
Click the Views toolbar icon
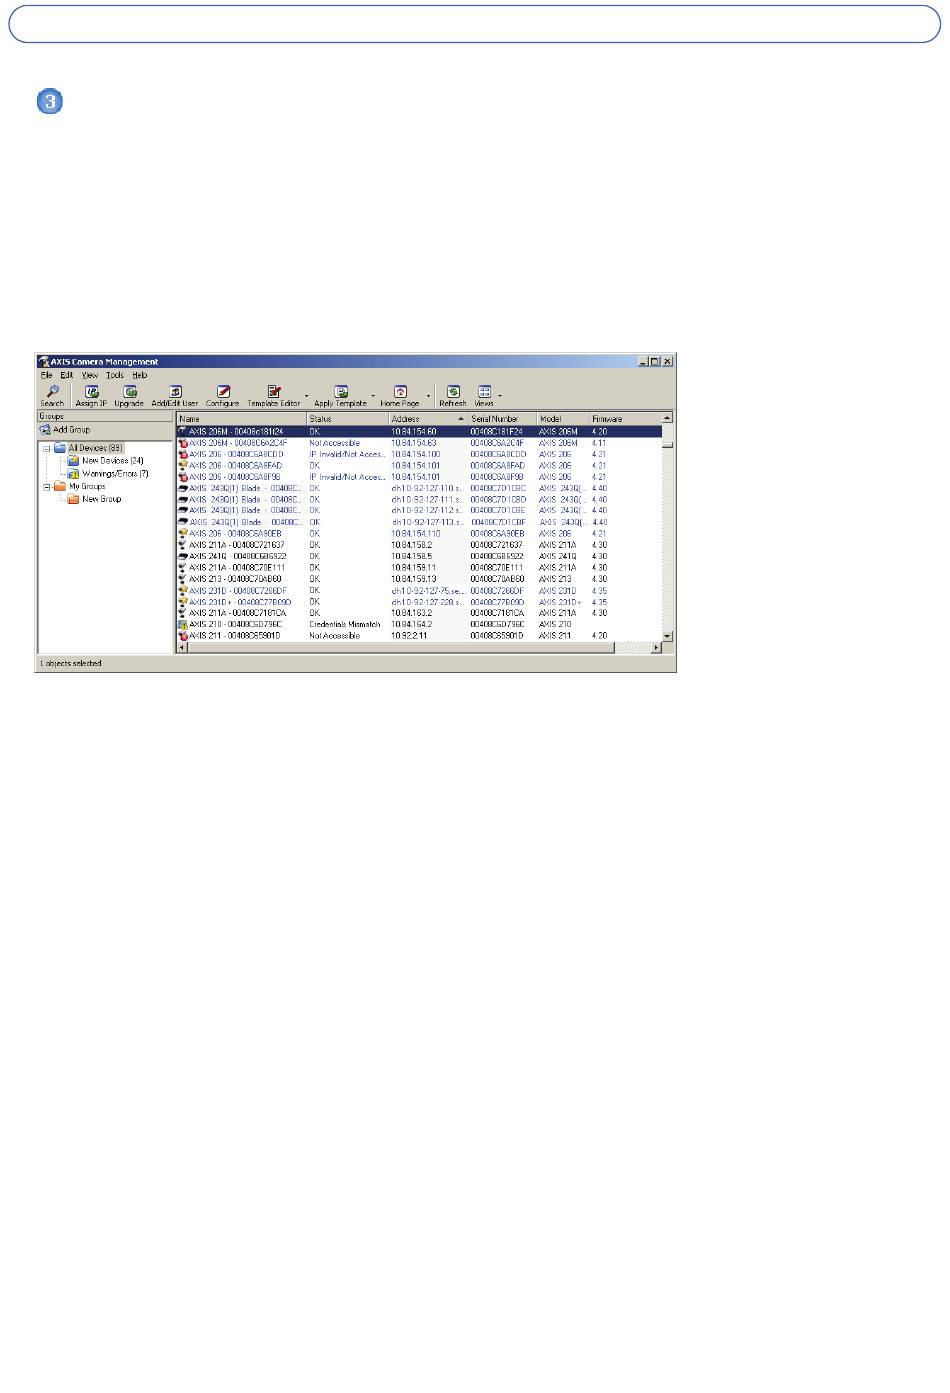pyautogui.click(x=484, y=396)
